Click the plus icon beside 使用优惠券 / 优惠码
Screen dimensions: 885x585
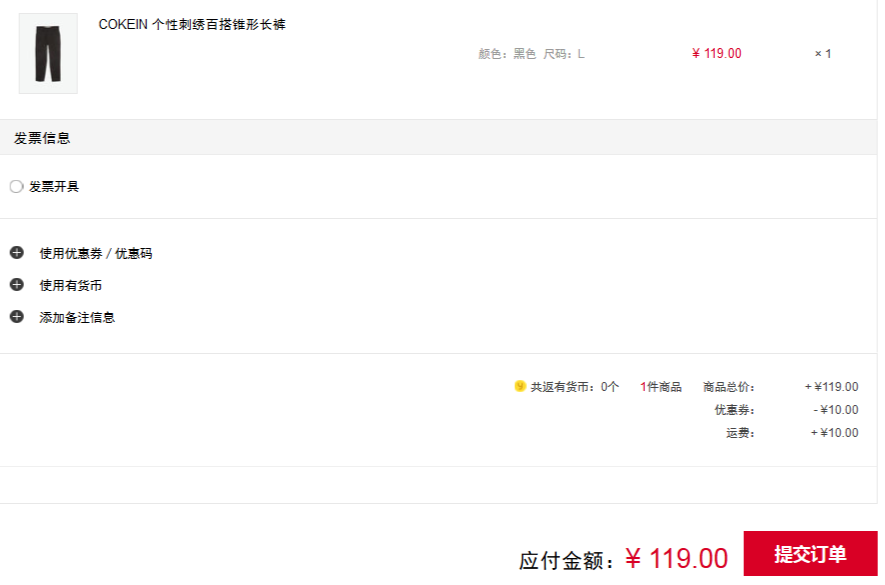(16, 253)
